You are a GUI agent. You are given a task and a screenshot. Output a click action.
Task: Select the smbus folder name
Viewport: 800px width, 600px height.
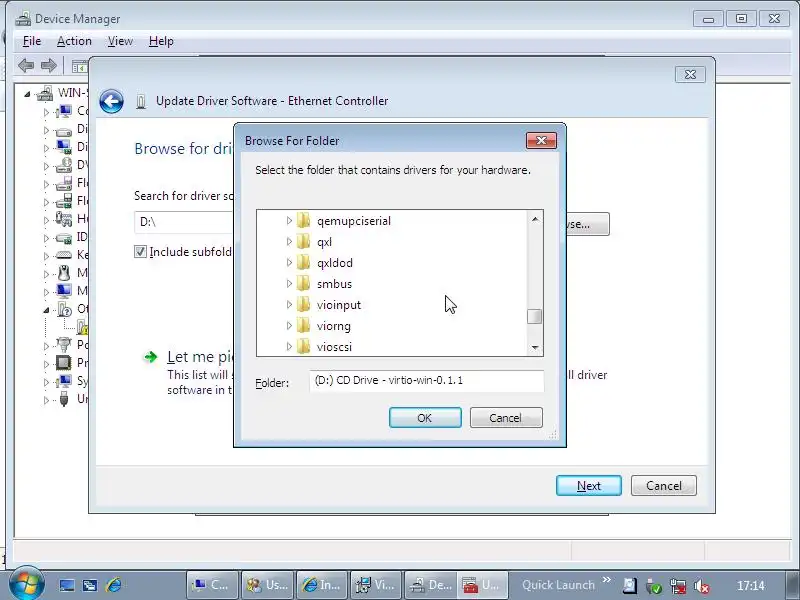334,284
